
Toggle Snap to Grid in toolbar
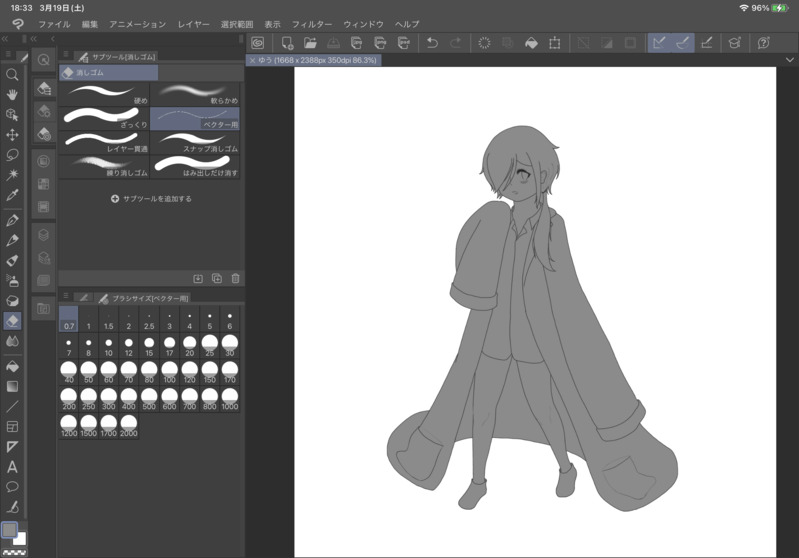tap(706, 43)
